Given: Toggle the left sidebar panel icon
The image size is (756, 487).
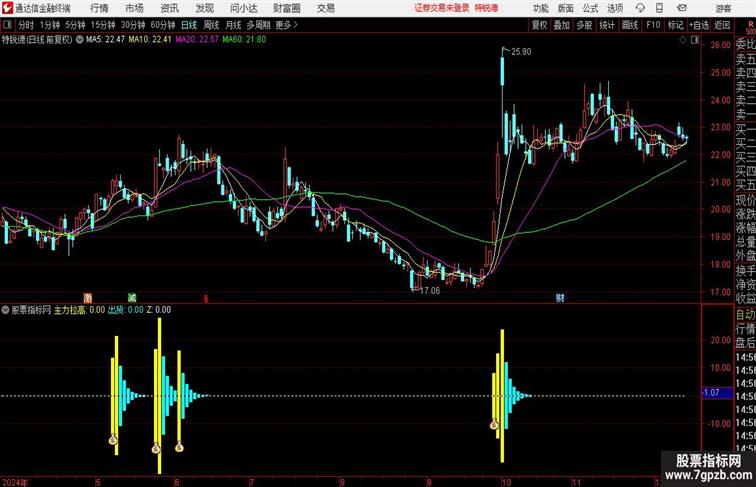Looking at the screenshot, I should click(x=7, y=25).
